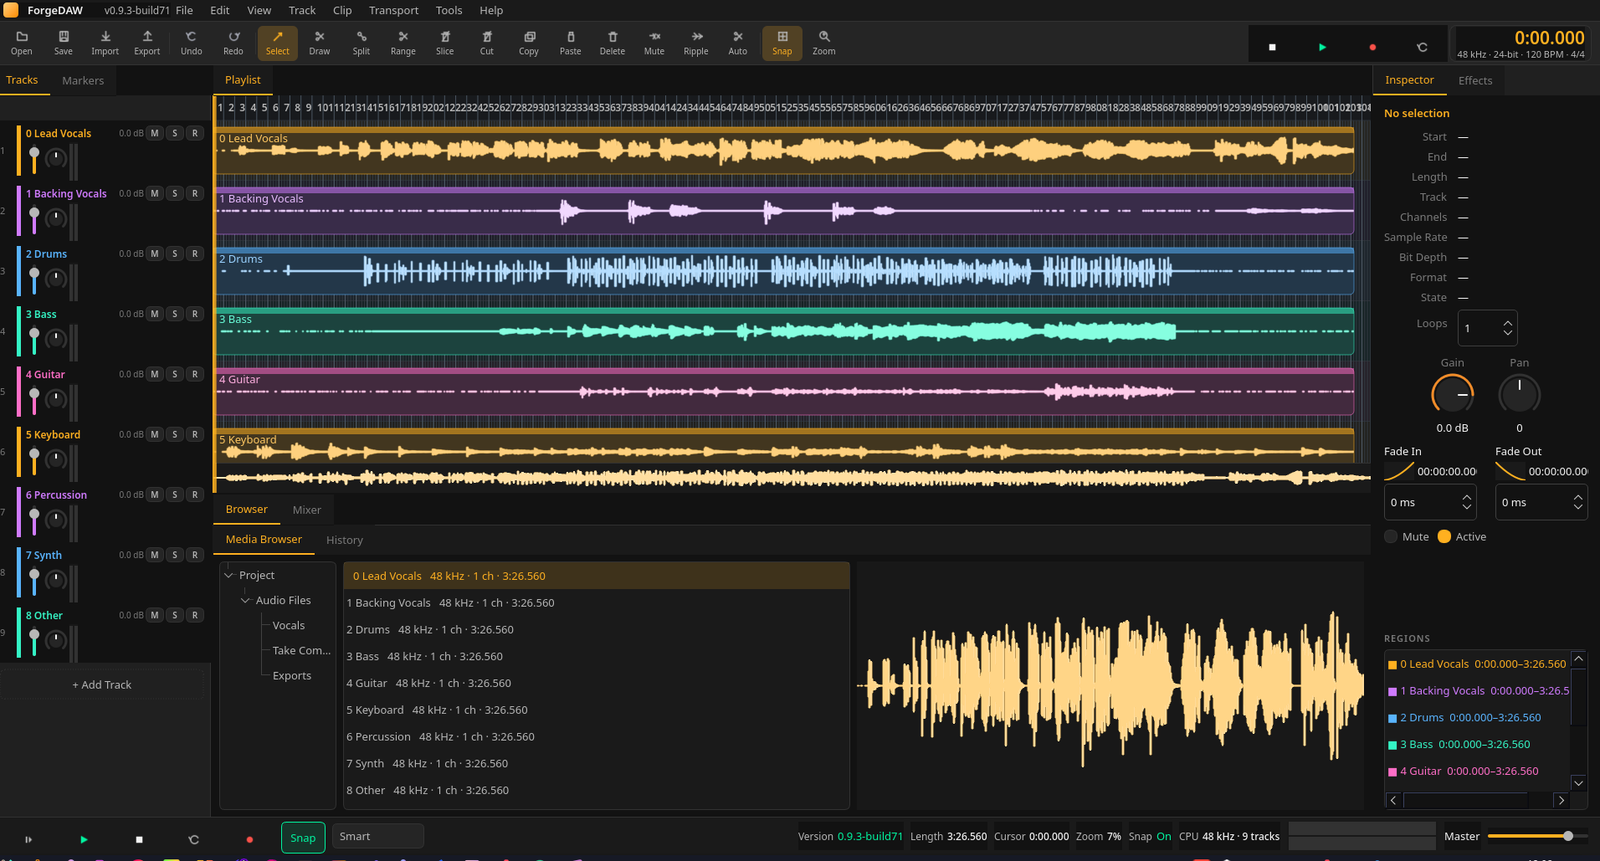The height and width of the screenshot is (861, 1600).
Task: Select the 3 Bass region in Regions list
Action: 1477,745
